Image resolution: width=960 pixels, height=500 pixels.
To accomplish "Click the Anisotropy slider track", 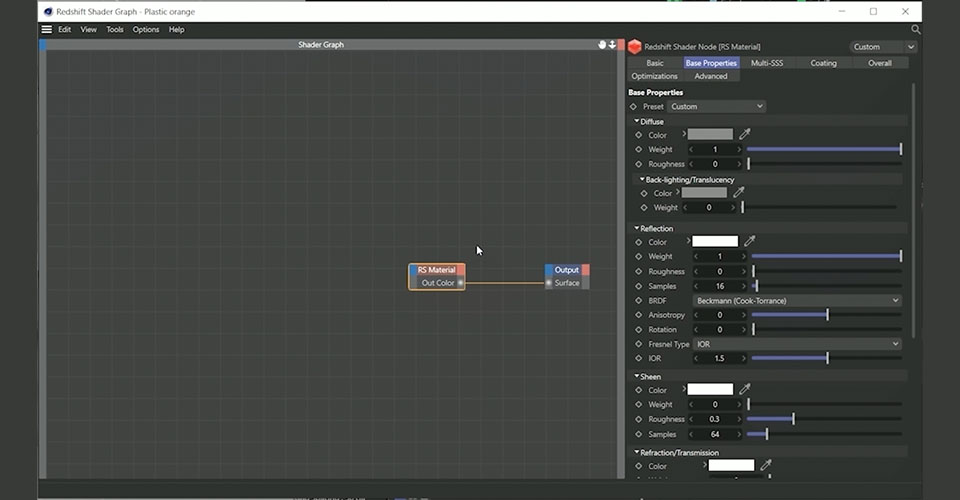I will 827,315.
